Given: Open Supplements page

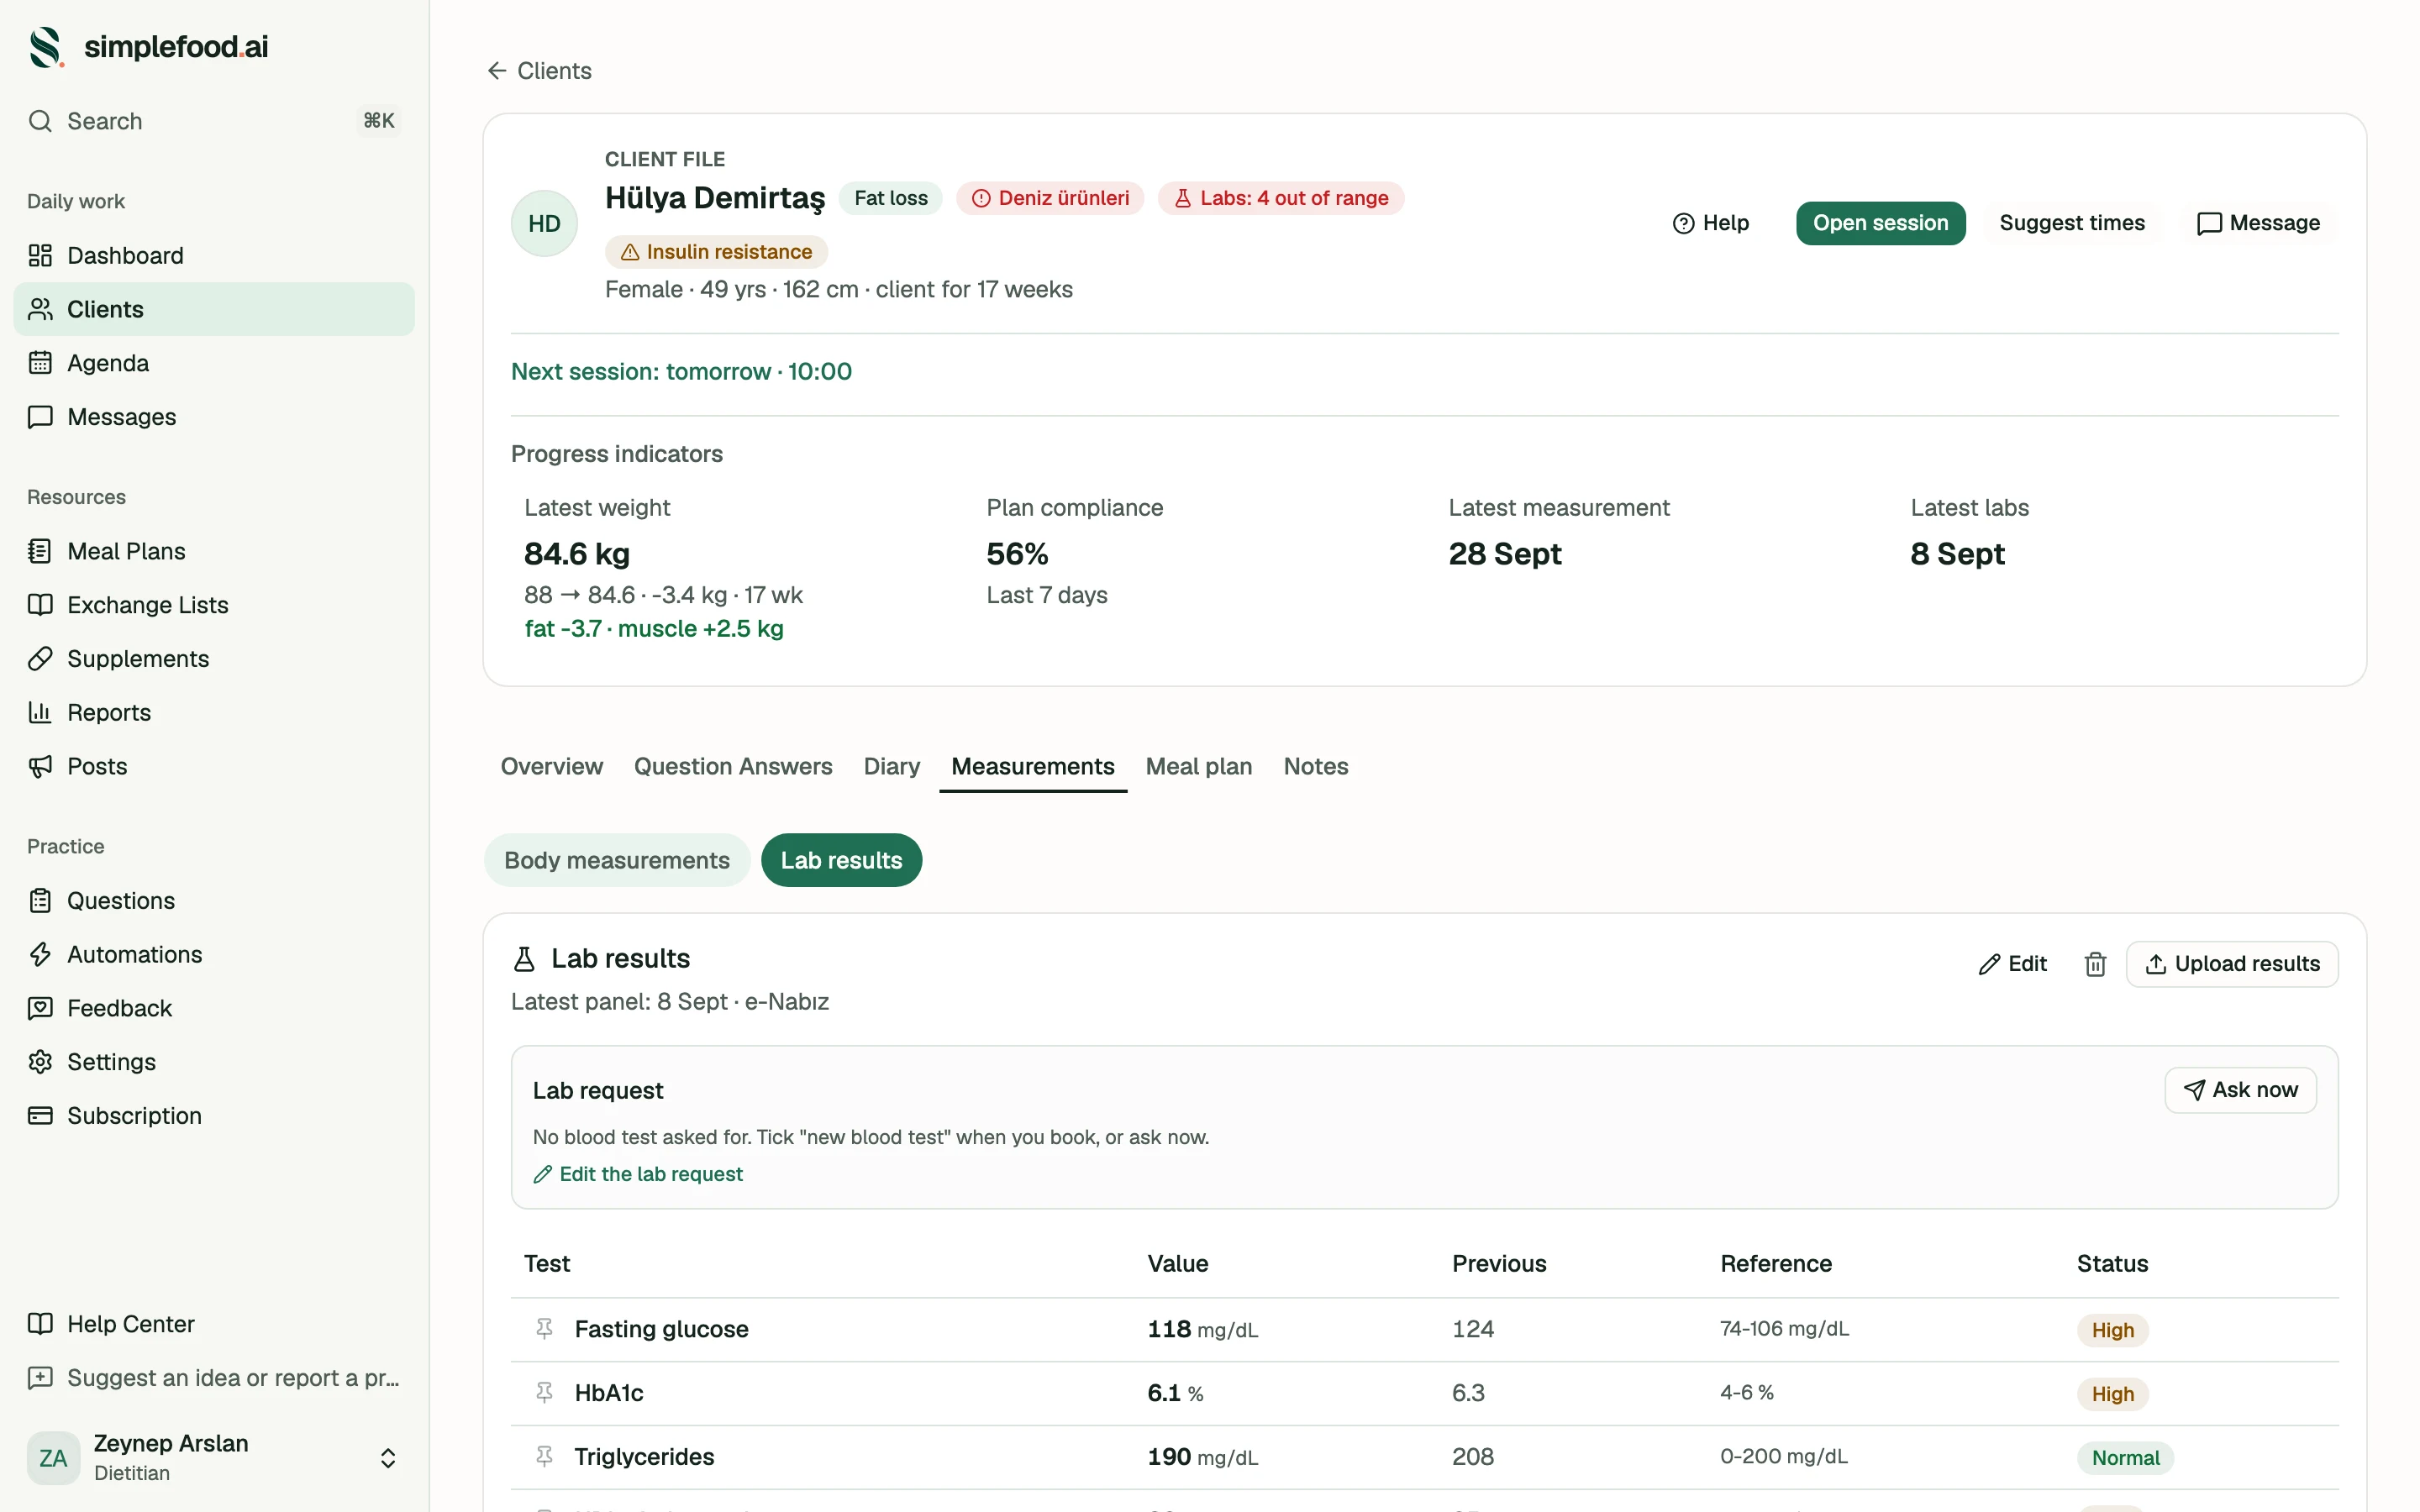Looking at the screenshot, I should pos(214,659).
